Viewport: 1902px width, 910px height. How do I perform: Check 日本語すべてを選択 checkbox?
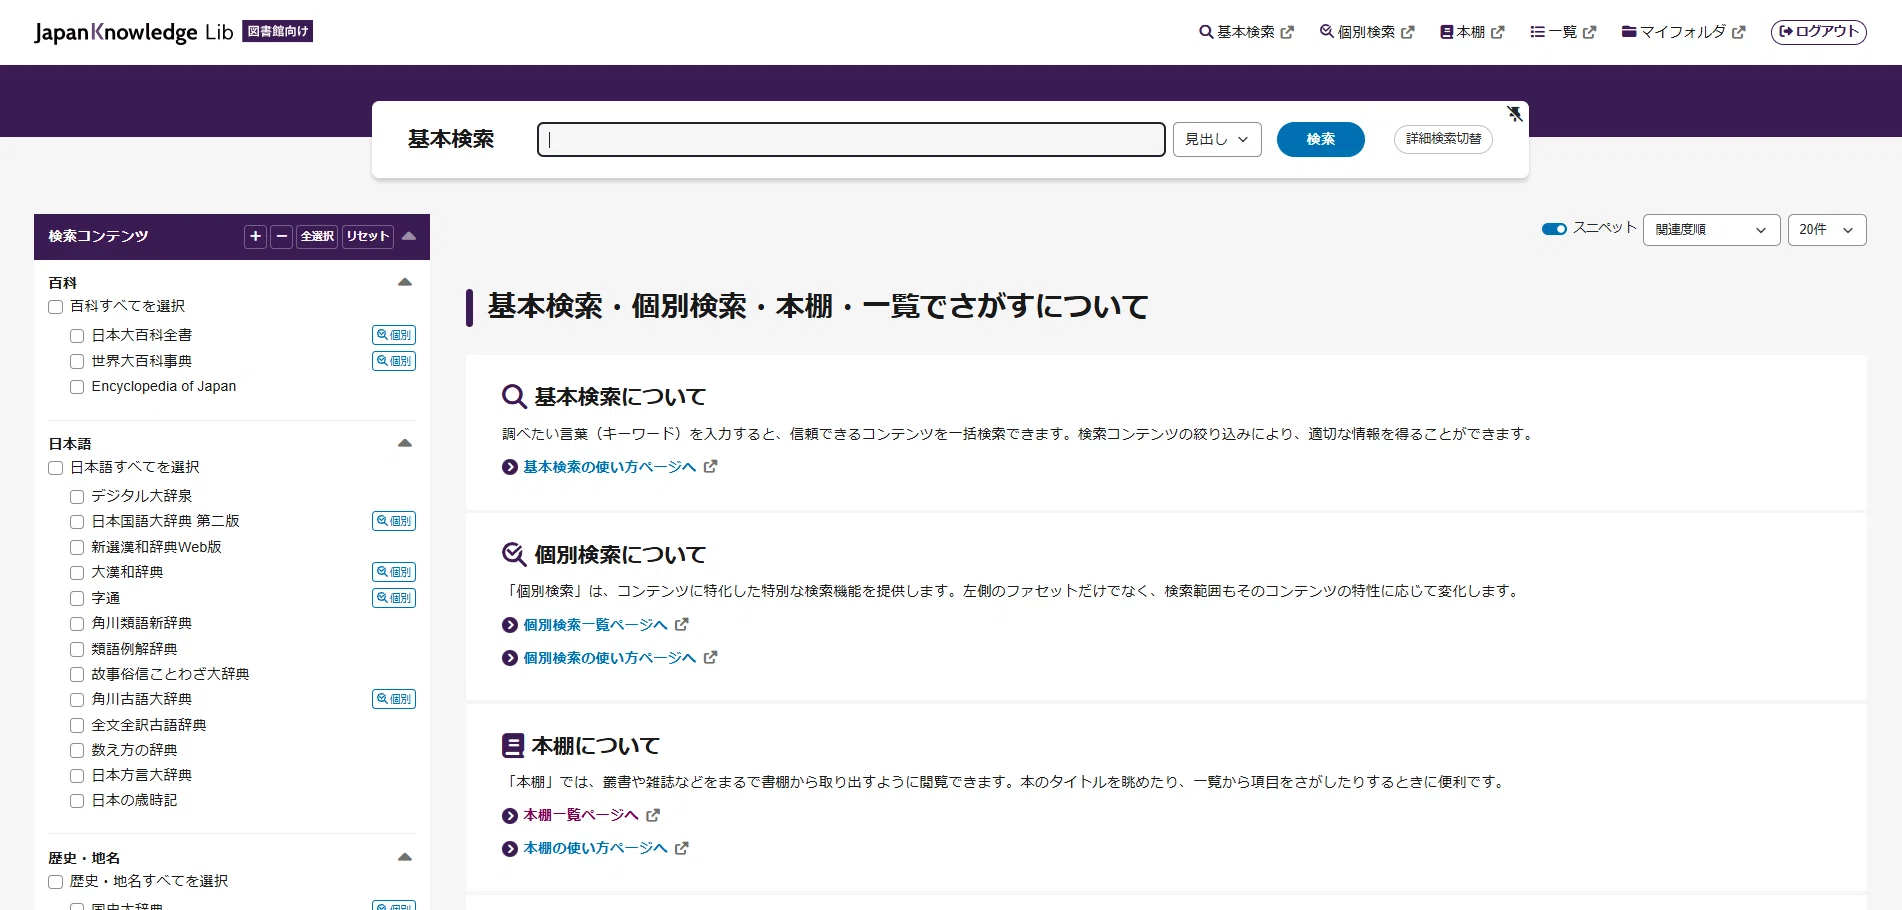(x=56, y=468)
